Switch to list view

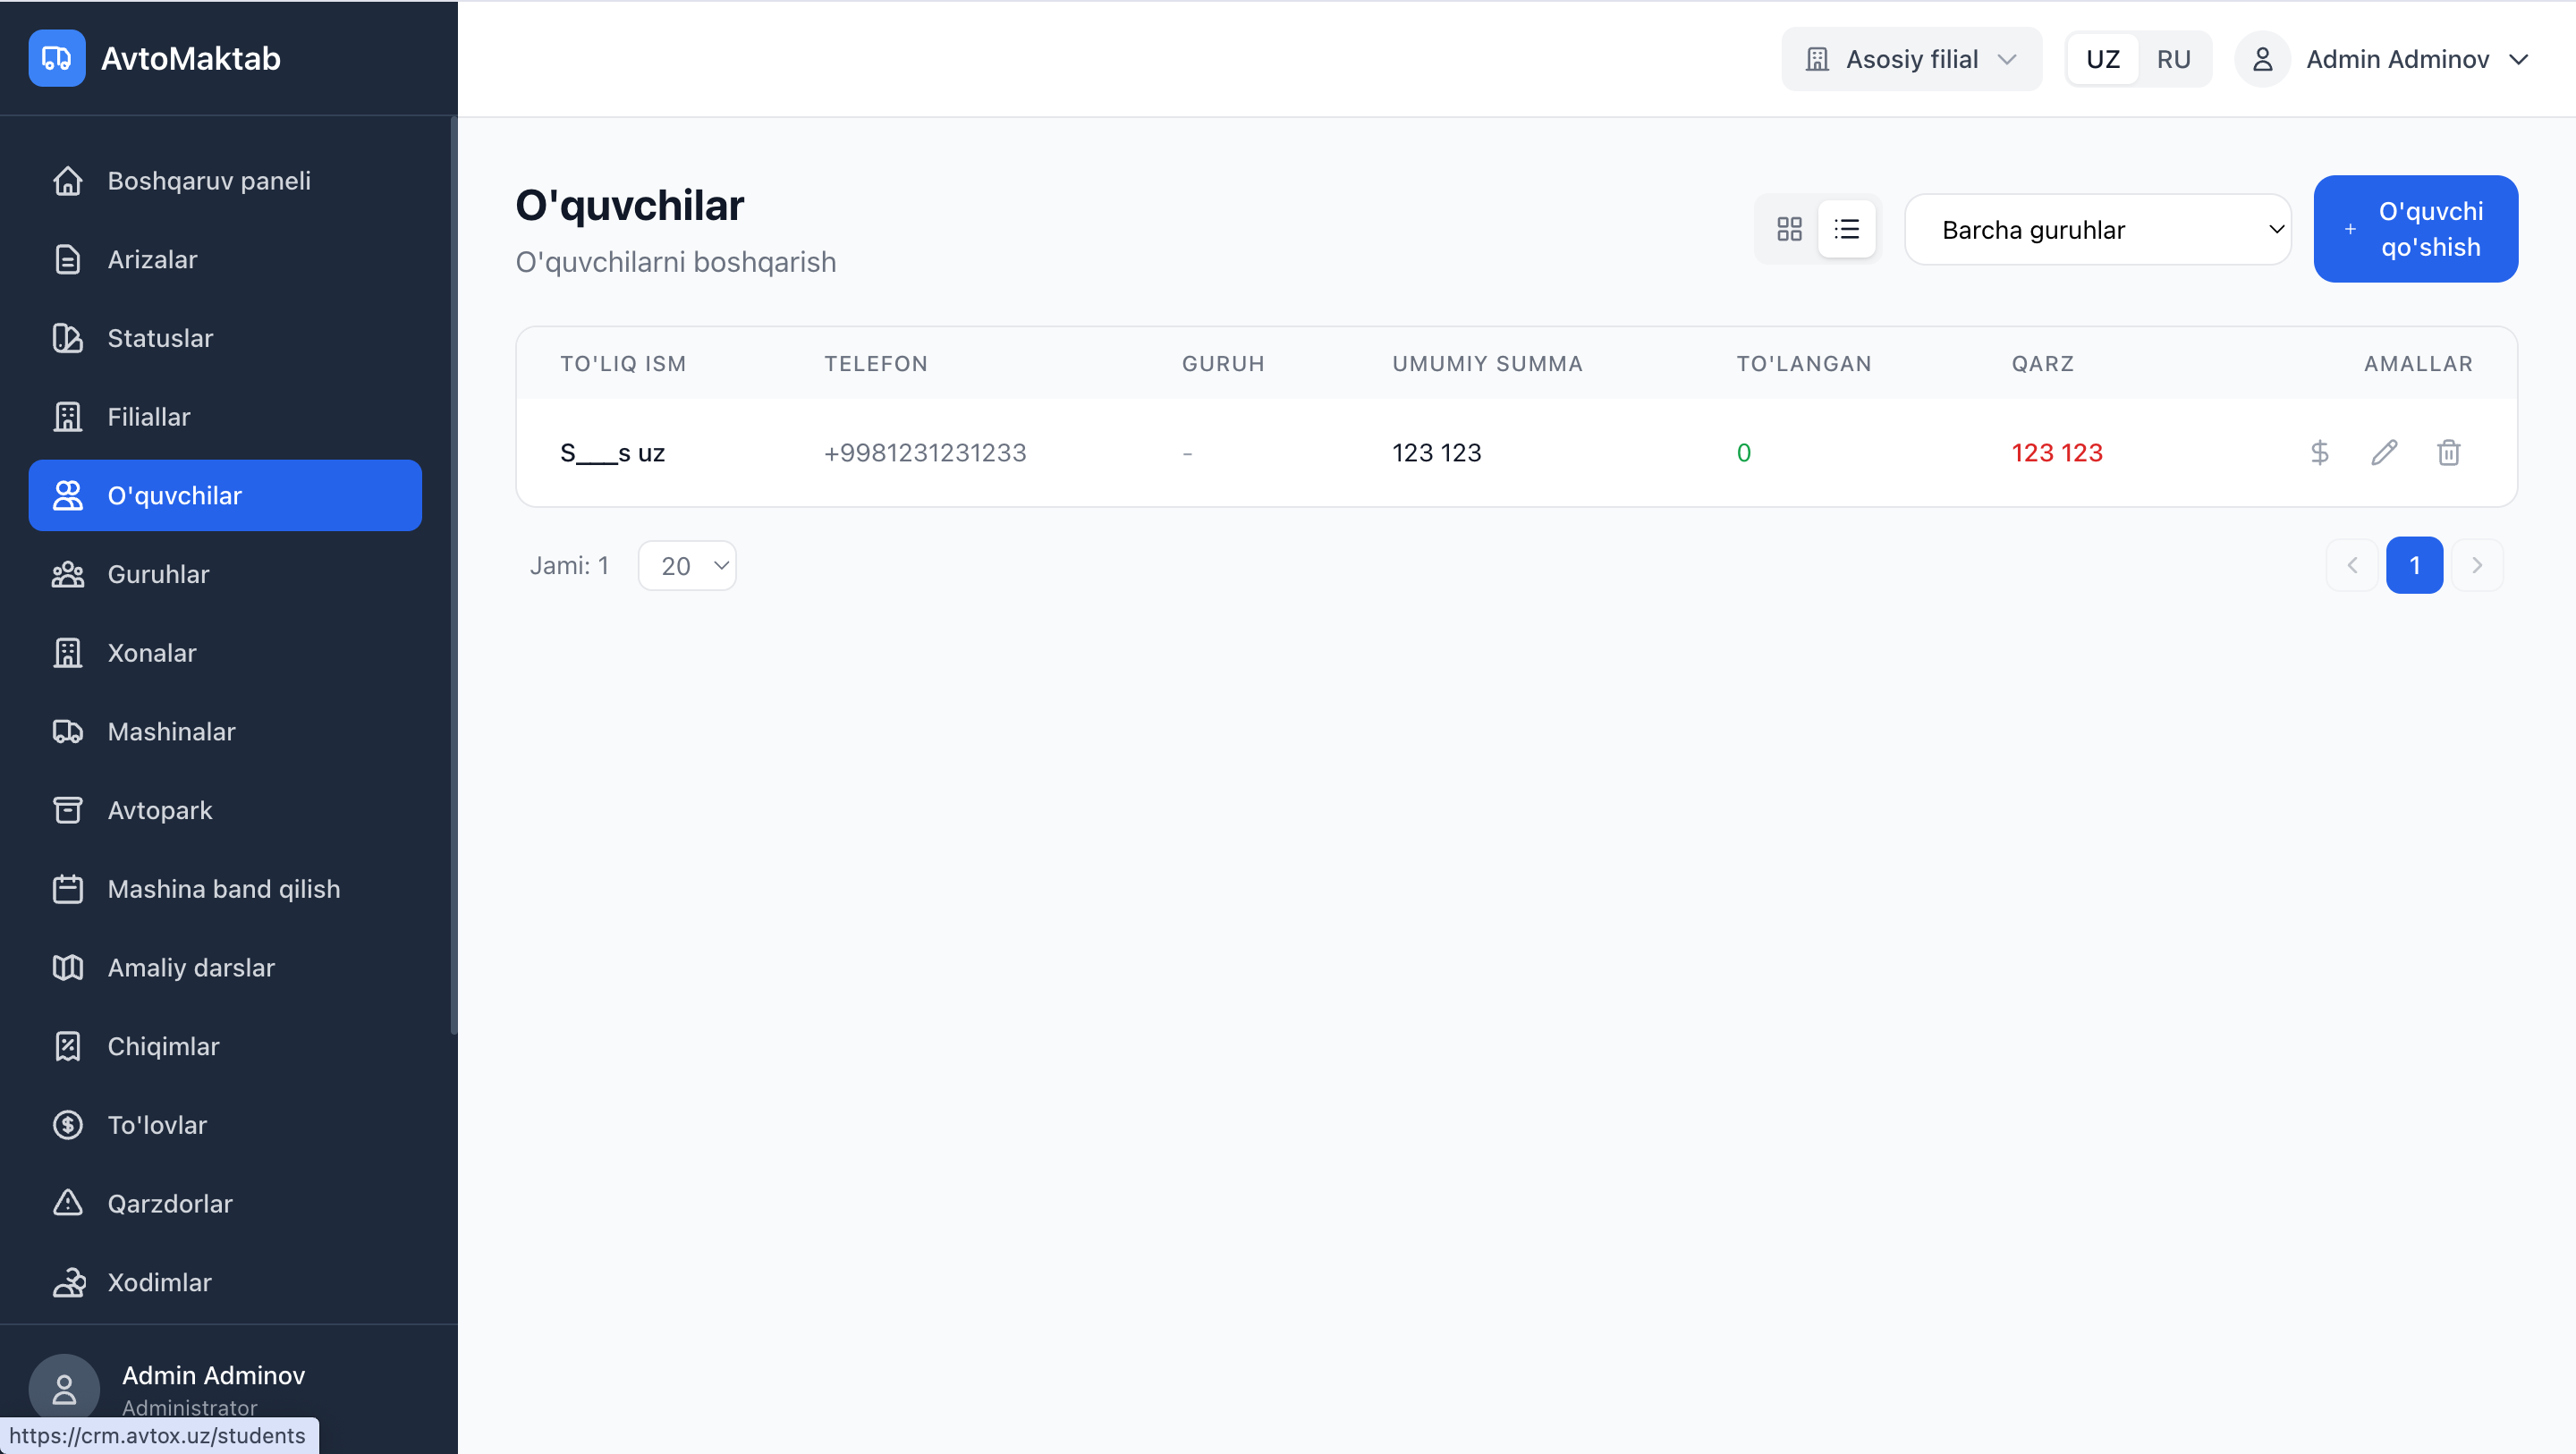(x=1846, y=229)
